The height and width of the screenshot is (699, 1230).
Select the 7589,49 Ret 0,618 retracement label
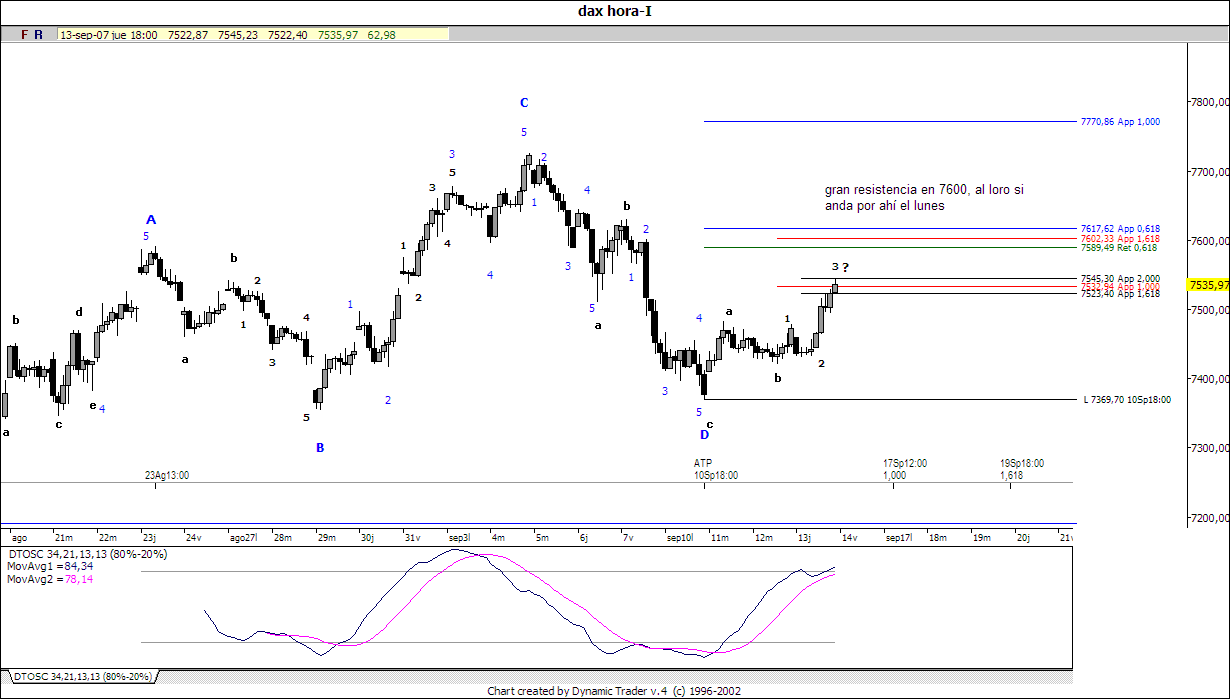pos(1119,248)
